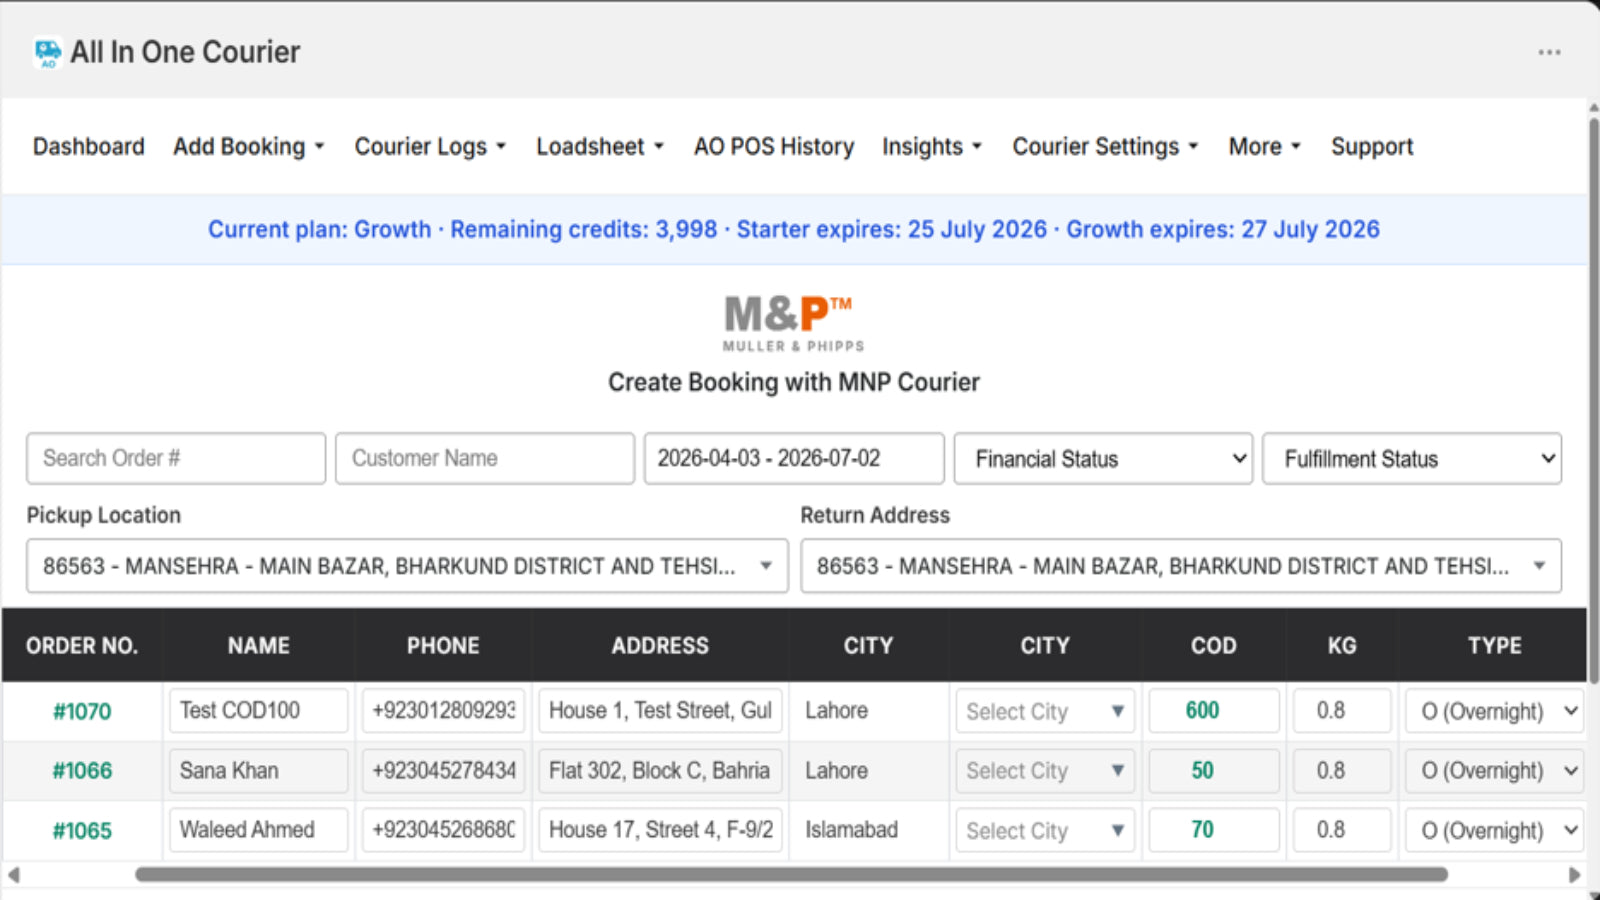Open Return Address dropdown arrow
Screen dimensions: 1600x900
[1539, 566]
